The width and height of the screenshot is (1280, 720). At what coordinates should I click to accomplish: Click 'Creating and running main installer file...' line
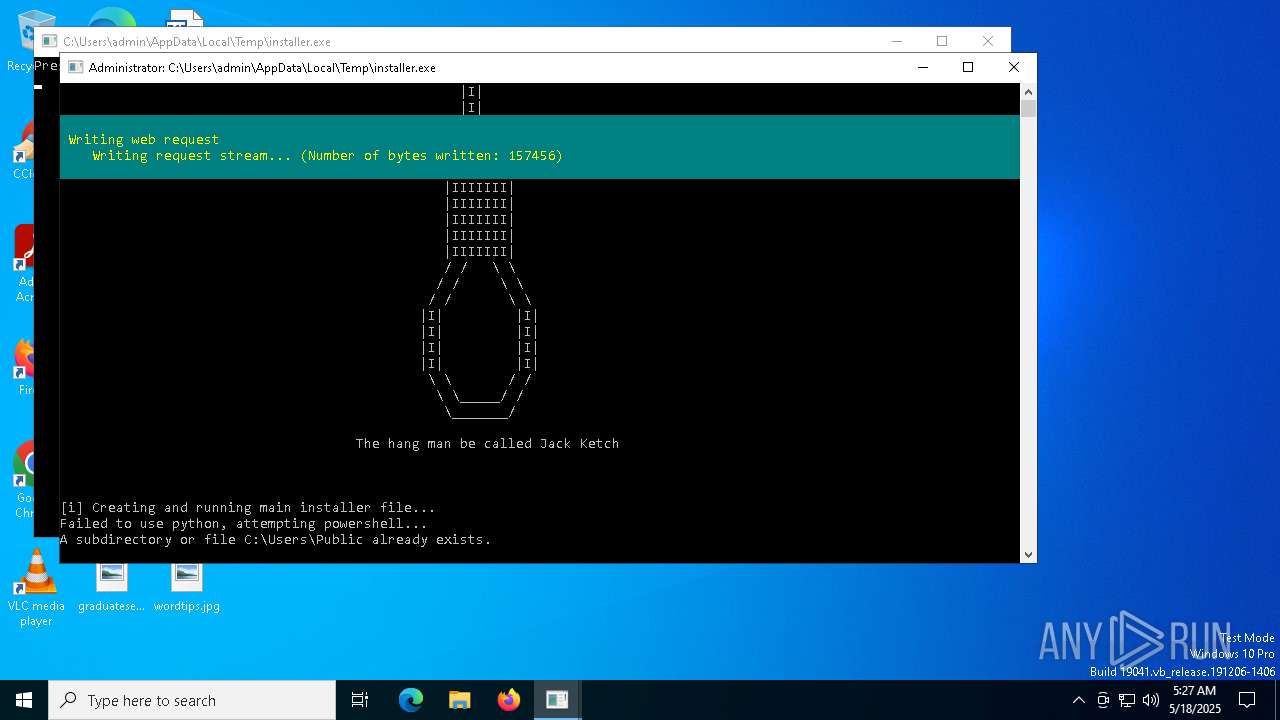(x=247, y=507)
